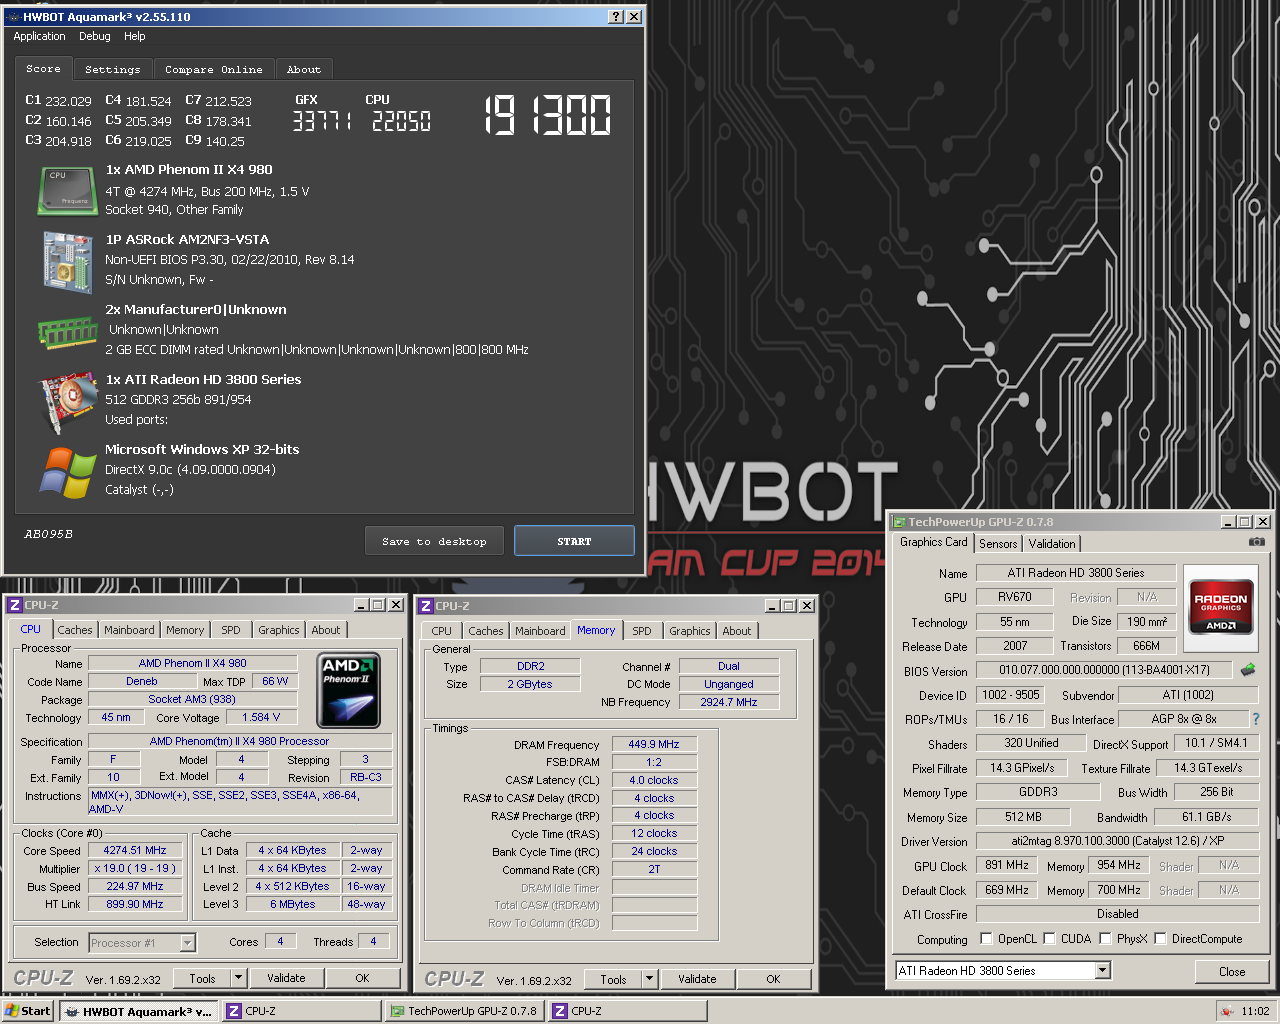Open the Graphics tab in right CPU-Z
This screenshot has height=1024, width=1280.
(x=690, y=631)
